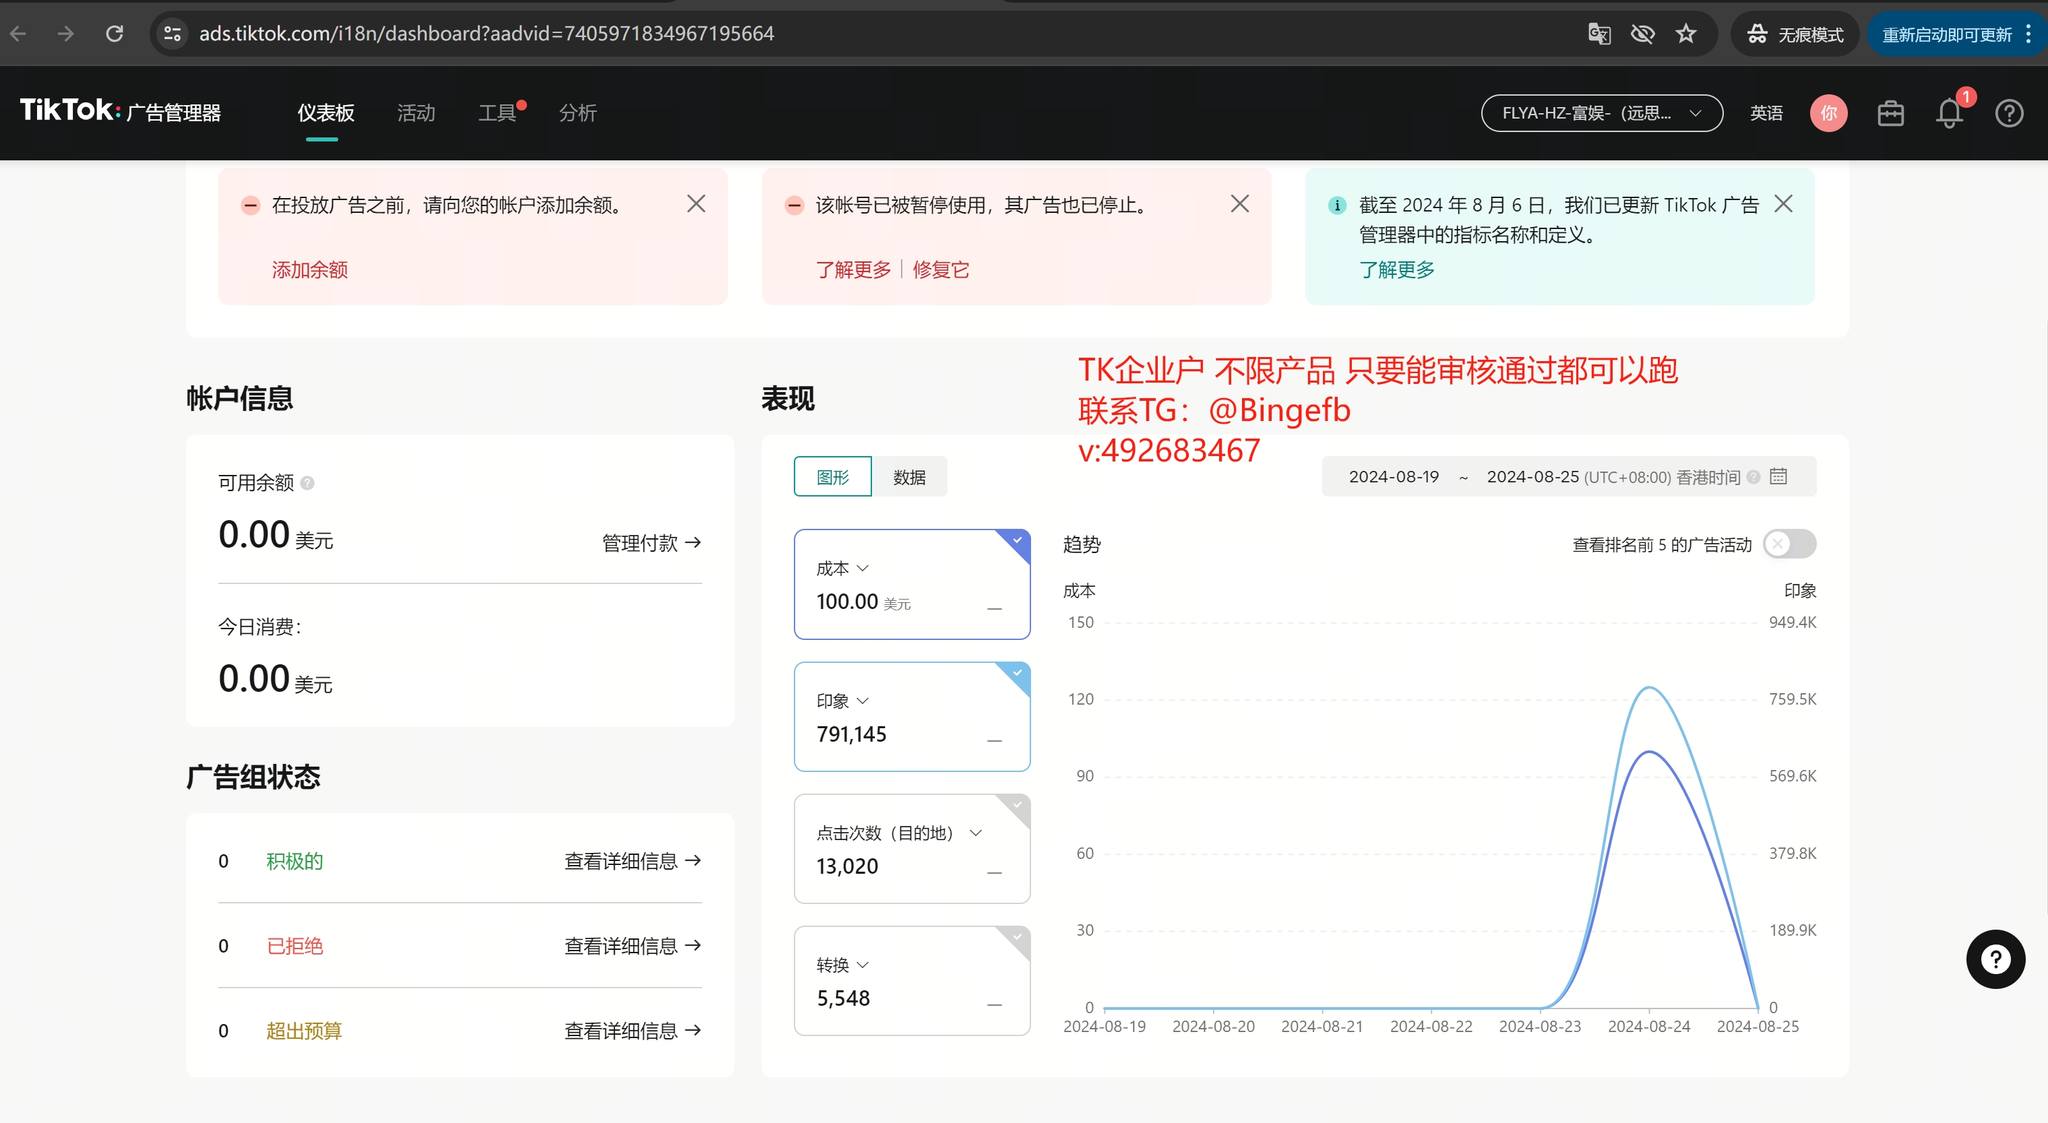Click the start date 2024-08-19
This screenshot has height=1123, width=2048.
click(1393, 477)
